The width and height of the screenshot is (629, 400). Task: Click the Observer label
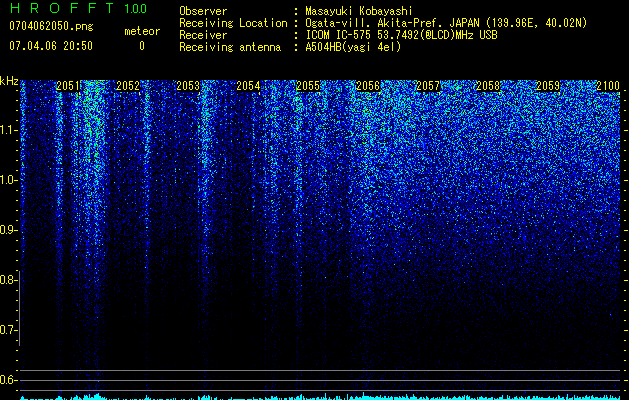tap(203, 11)
